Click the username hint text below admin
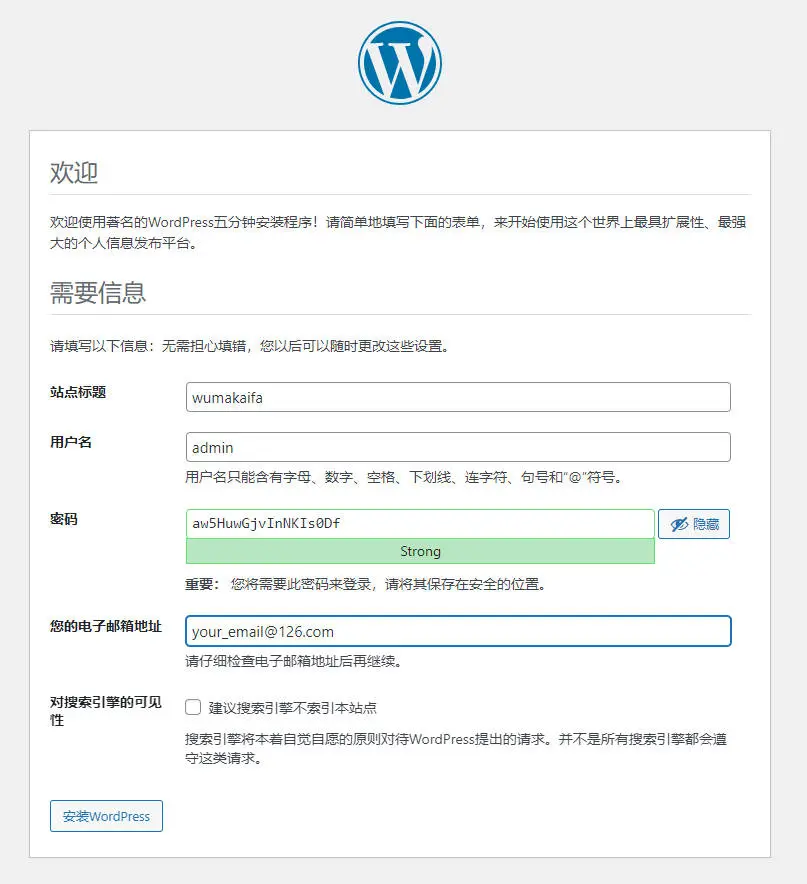Image resolution: width=807 pixels, height=884 pixels. (404, 478)
